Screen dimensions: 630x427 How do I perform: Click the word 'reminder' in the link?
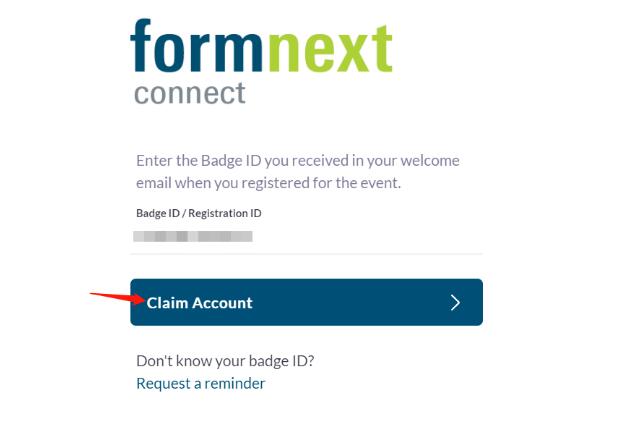pos(235,383)
